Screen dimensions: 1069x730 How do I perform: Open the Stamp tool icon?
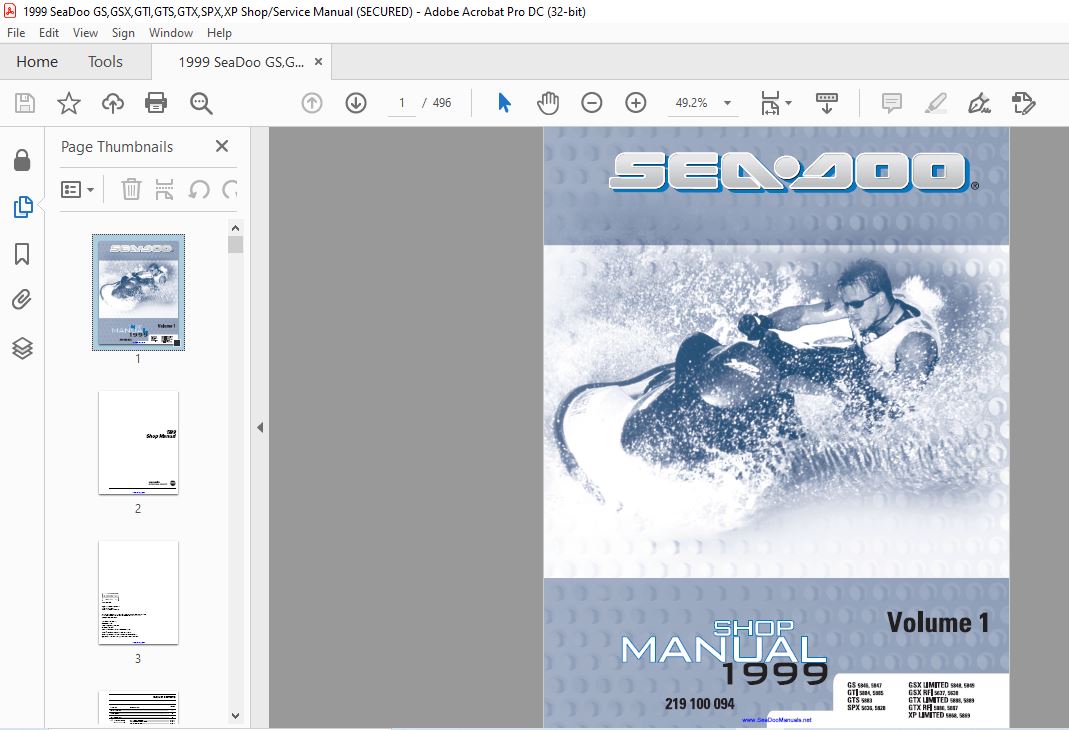(1023, 103)
